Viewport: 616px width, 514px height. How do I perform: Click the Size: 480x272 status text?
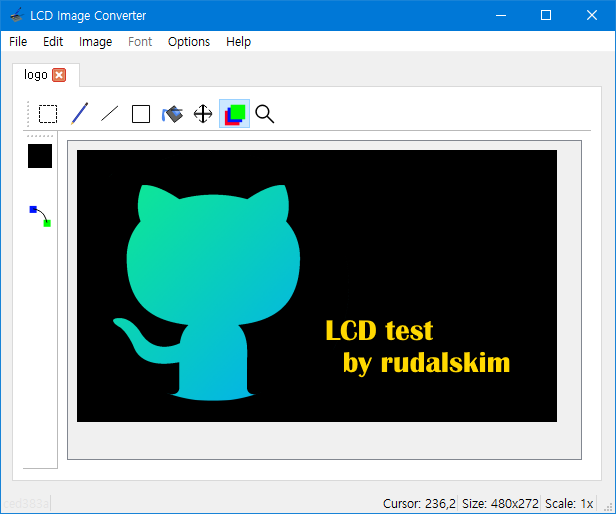(x=500, y=503)
